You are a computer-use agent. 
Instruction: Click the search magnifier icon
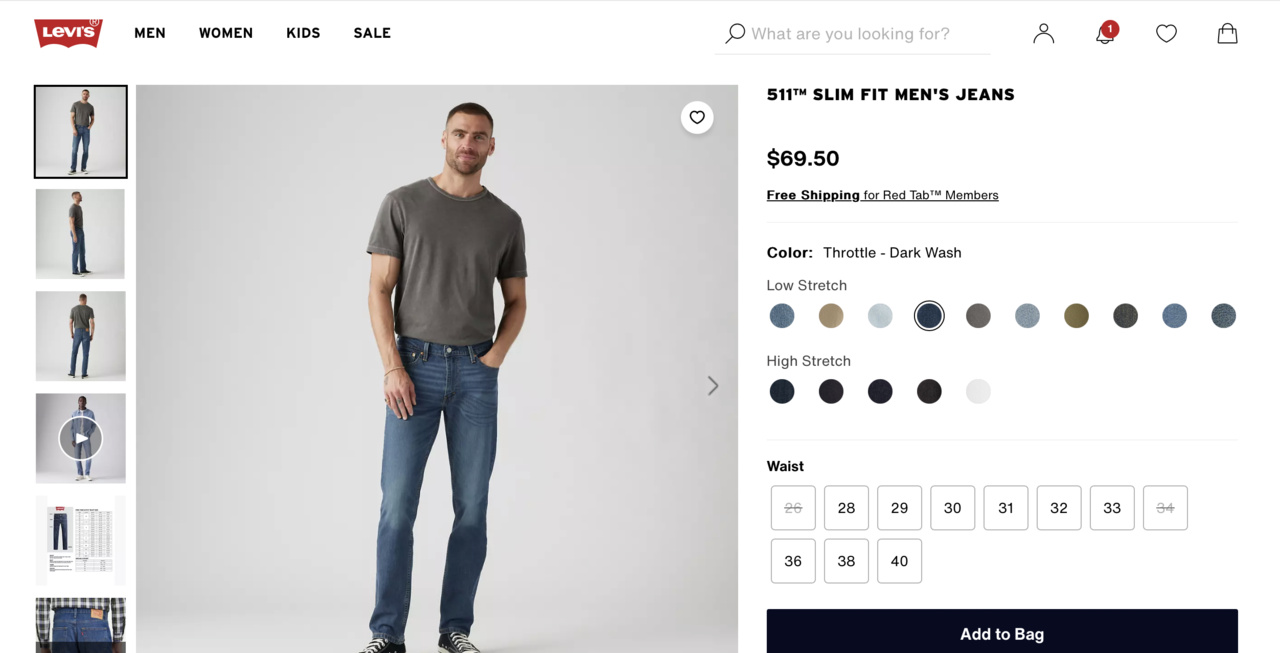click(x=735, y=33)
